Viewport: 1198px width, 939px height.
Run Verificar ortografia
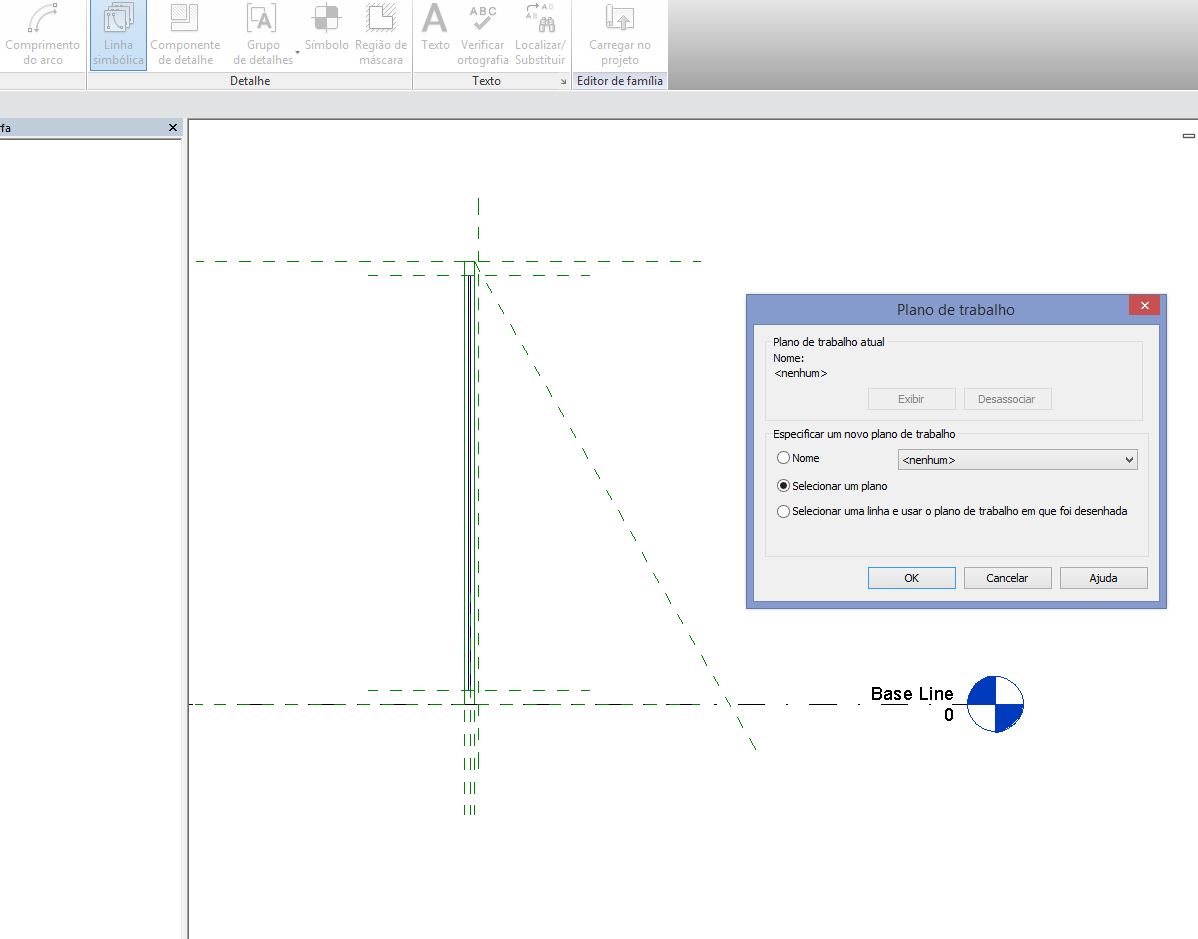click(483, 36)
